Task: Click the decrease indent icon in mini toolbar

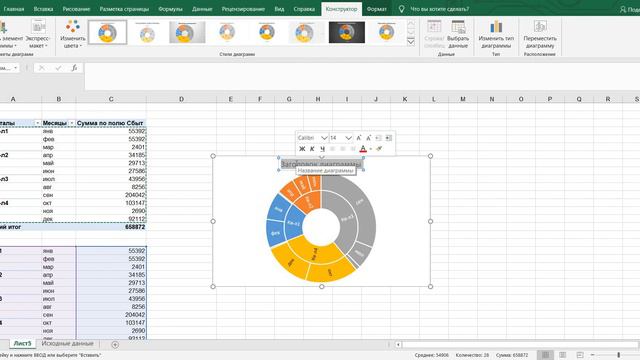Action: click(378, 138)
